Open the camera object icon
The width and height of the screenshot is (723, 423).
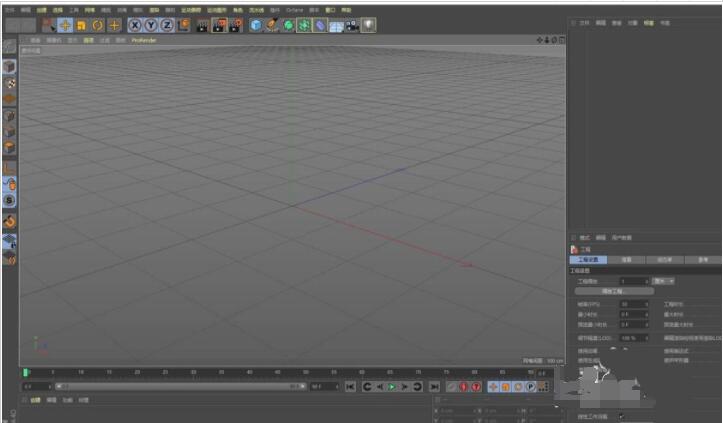(352, 26)
